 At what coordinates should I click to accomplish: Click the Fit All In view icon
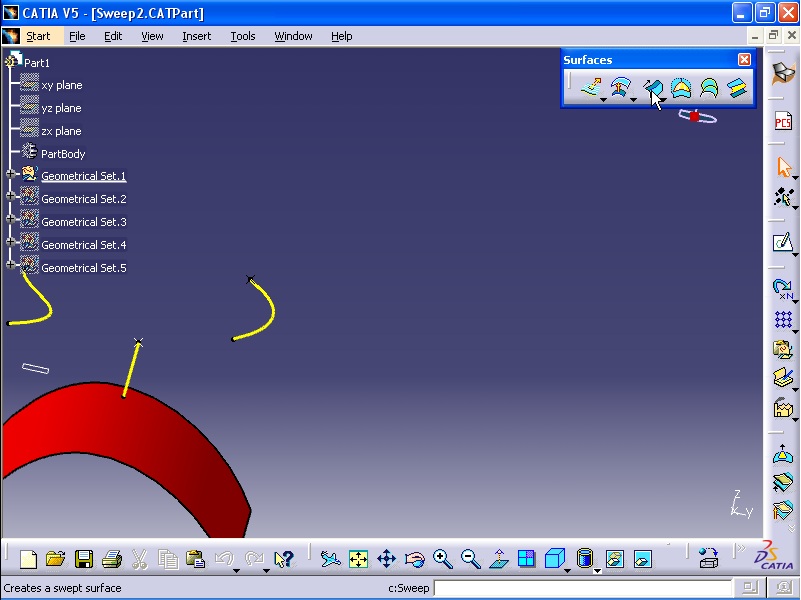359,560
